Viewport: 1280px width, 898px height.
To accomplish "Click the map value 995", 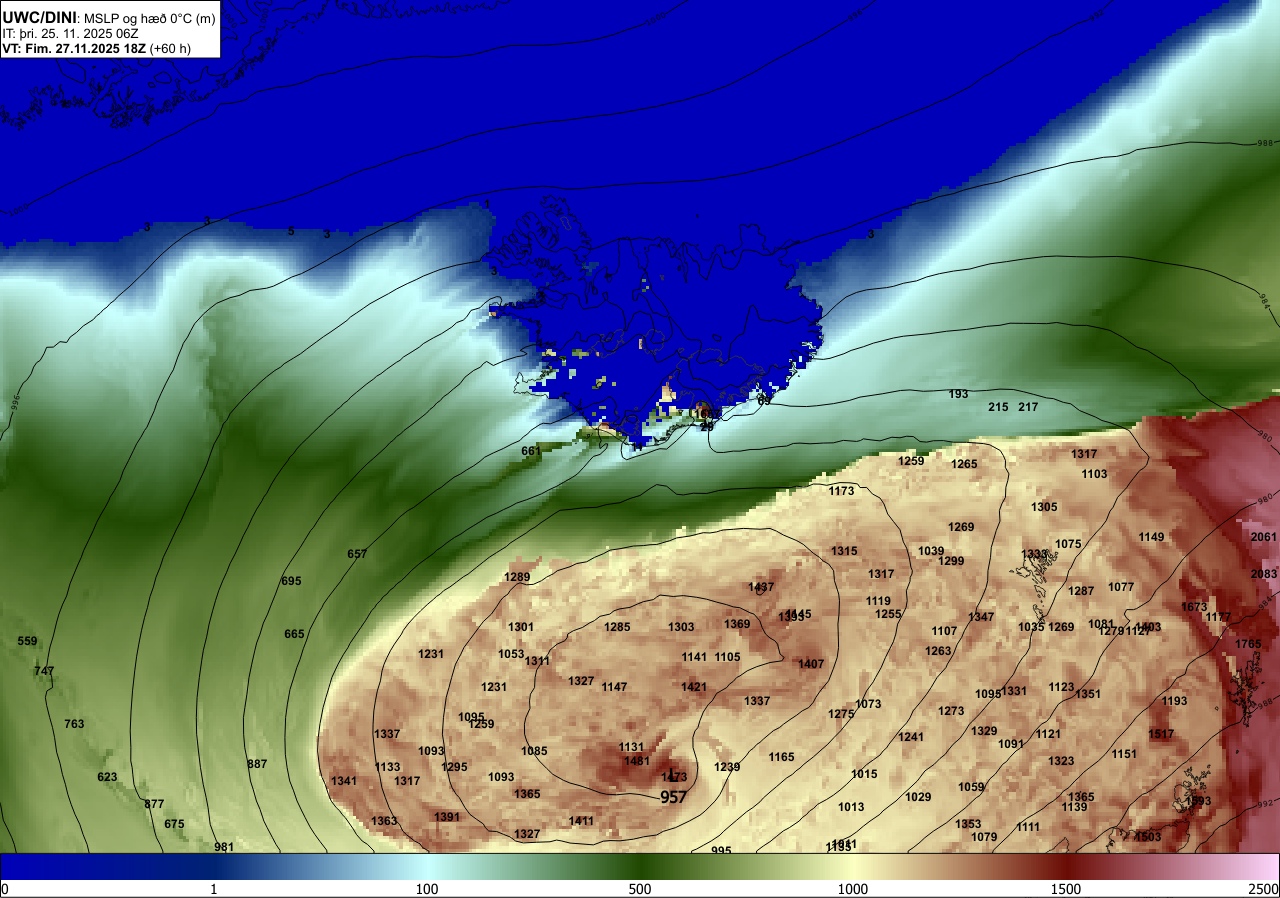I will pyautogui.click(x=721, y=851).
